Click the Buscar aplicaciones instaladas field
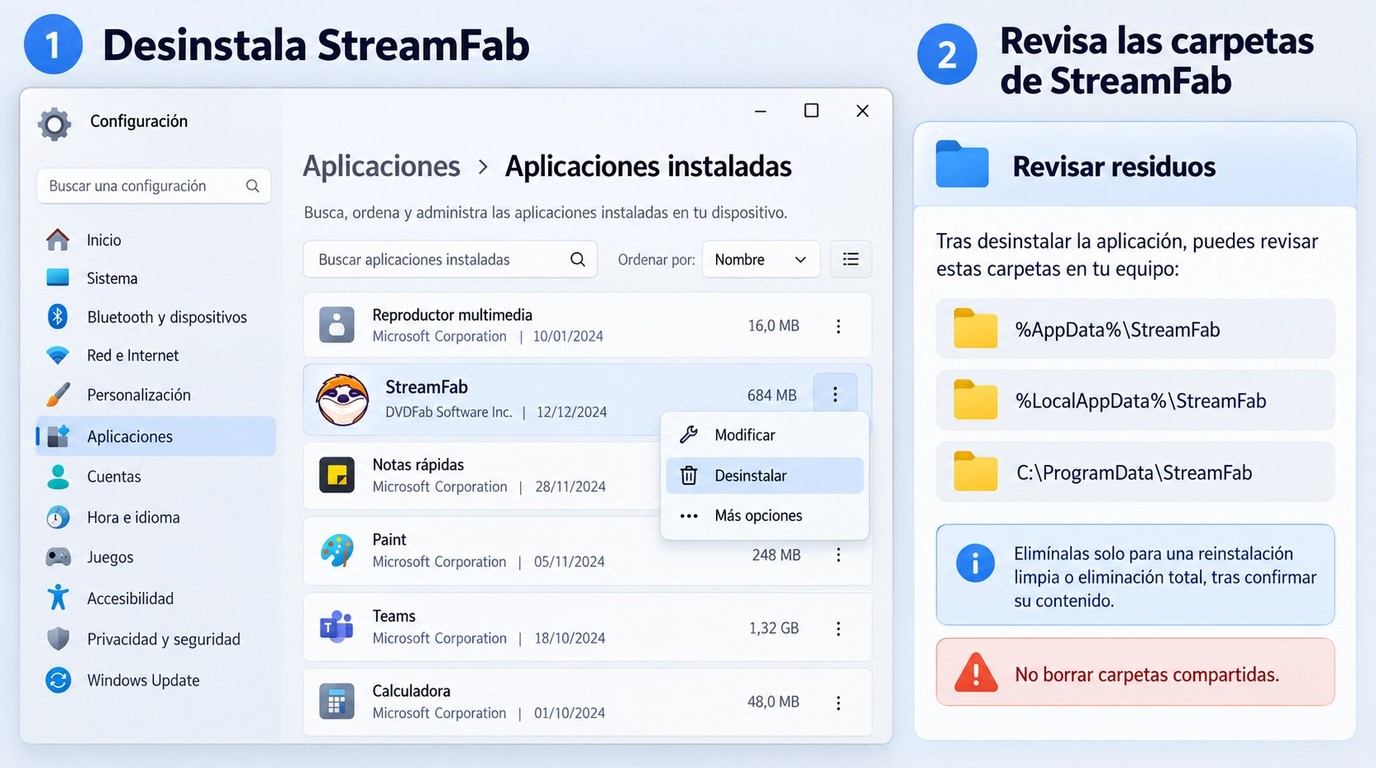The width and height of the screenshot is (1376, 768). tap(450, 259)
